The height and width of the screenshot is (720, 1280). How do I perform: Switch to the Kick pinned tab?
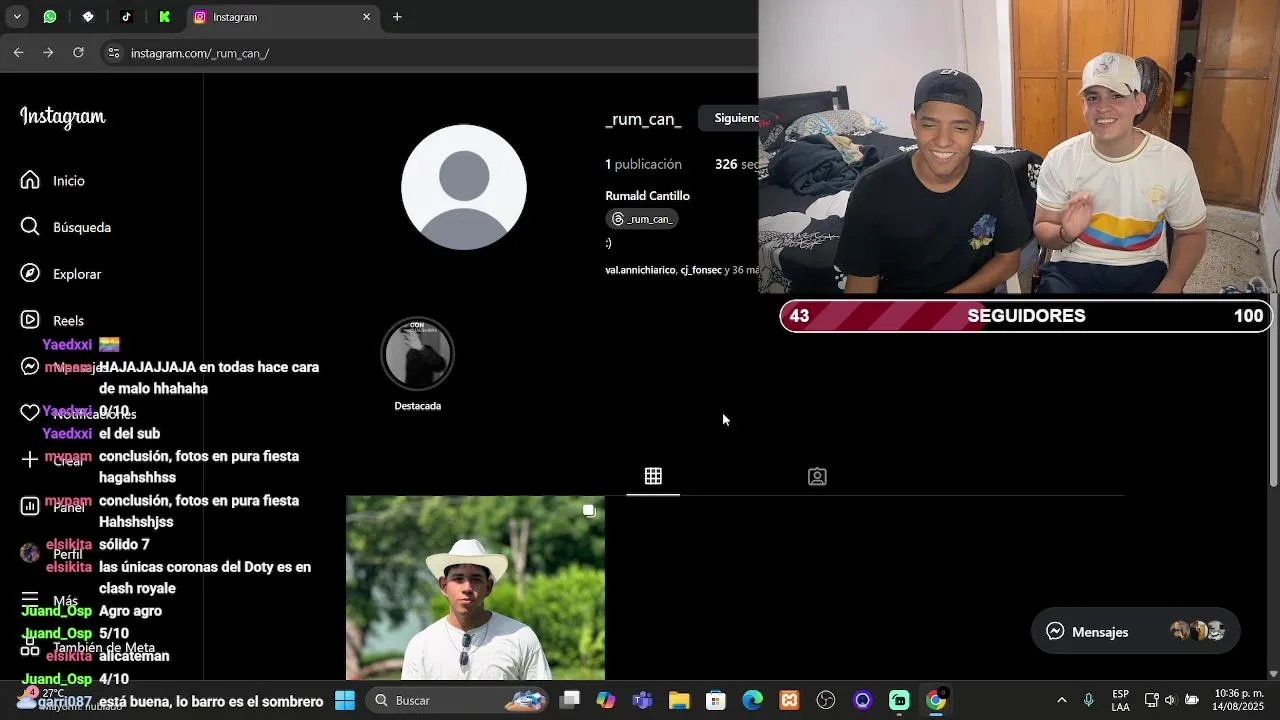164,17
